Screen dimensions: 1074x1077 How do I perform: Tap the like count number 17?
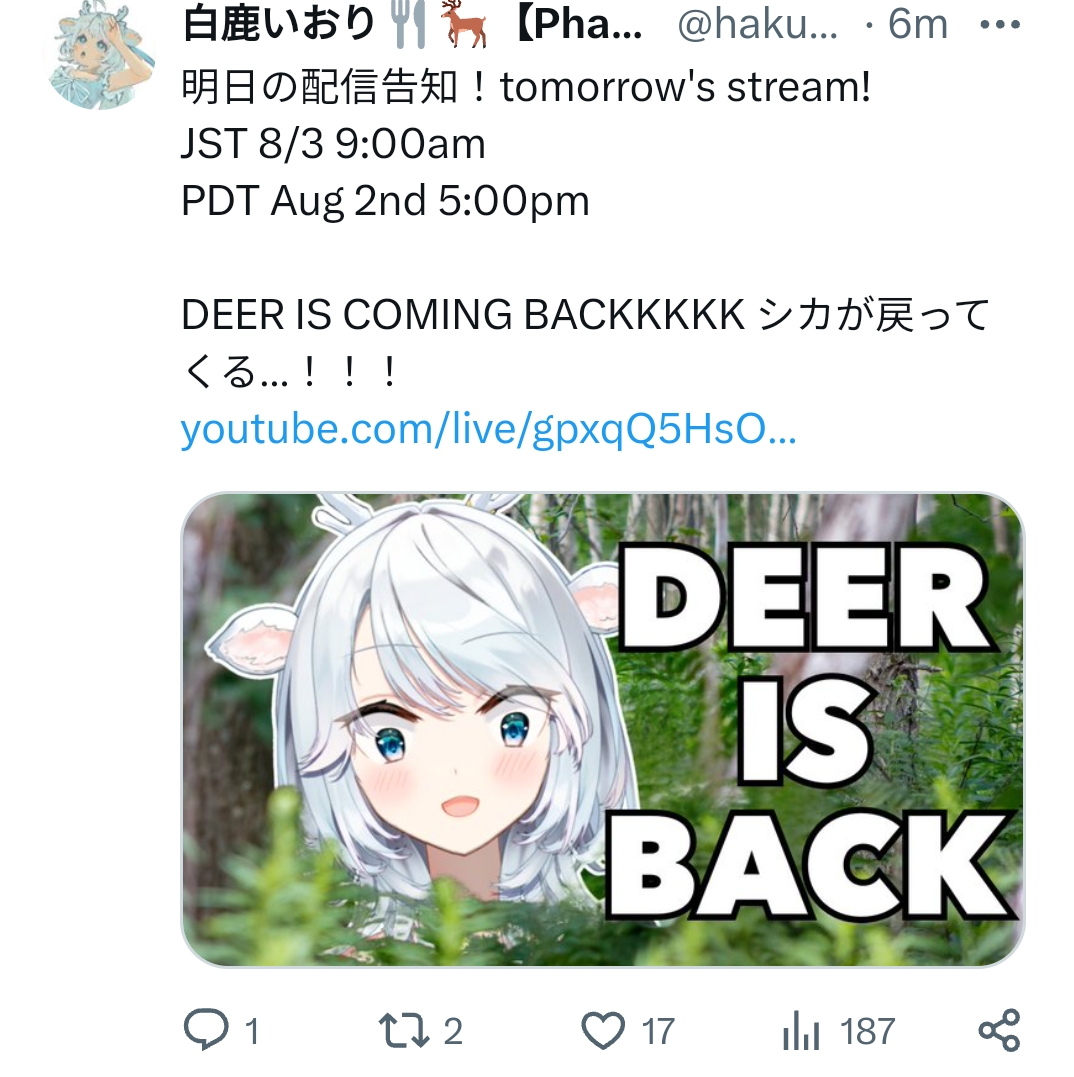[658, 1031]
